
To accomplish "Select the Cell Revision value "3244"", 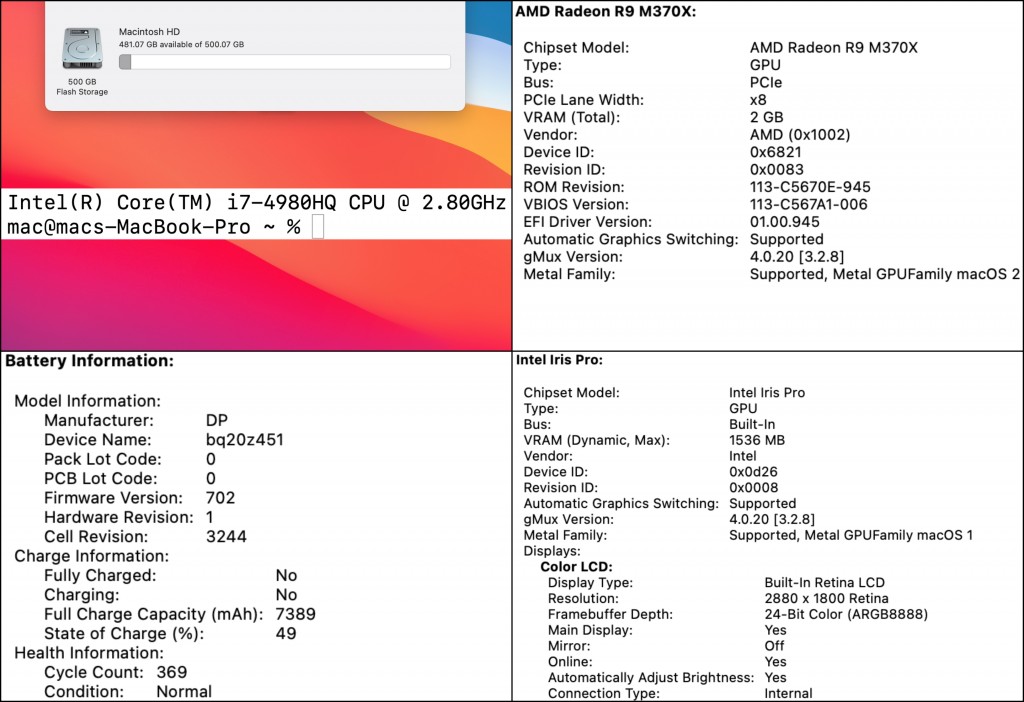I will click(x=226, y=537).
